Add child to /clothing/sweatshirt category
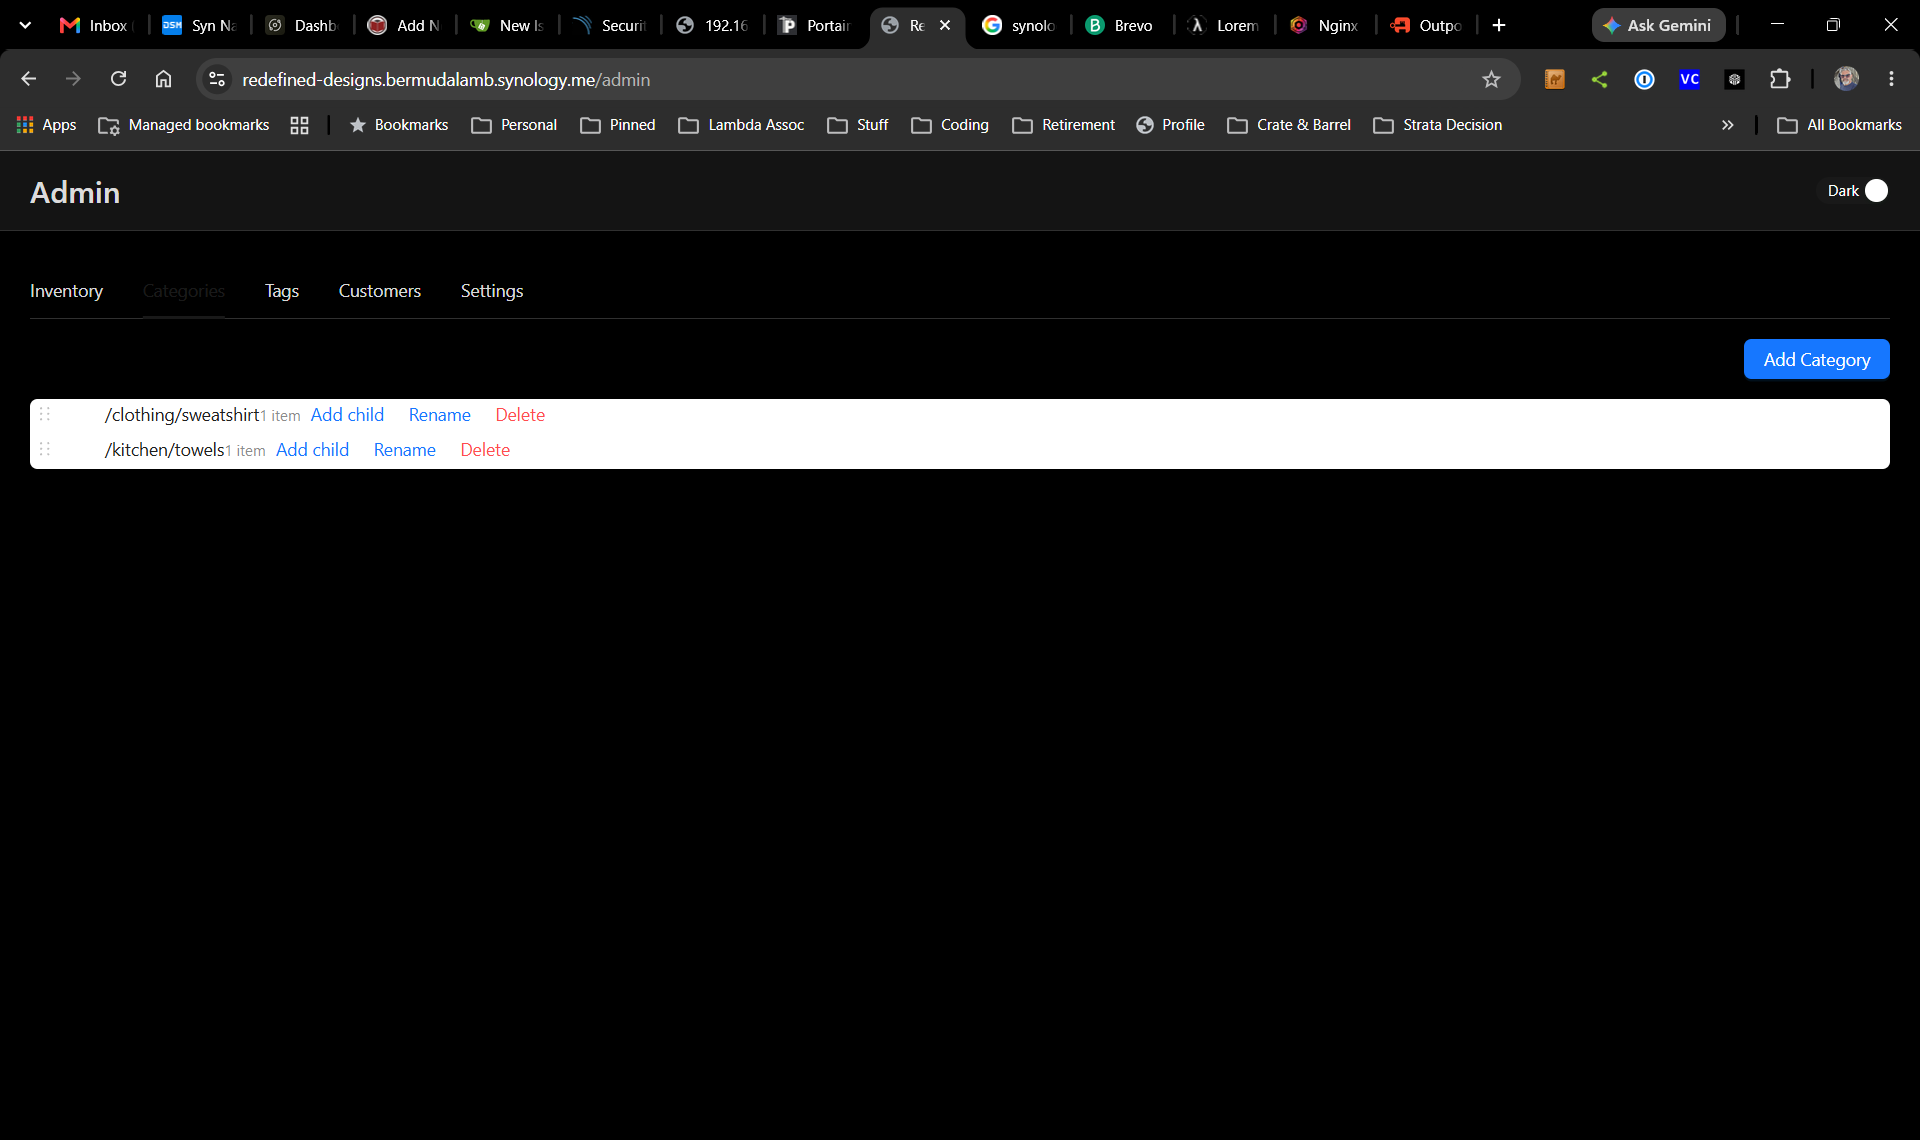 point(347,415)
